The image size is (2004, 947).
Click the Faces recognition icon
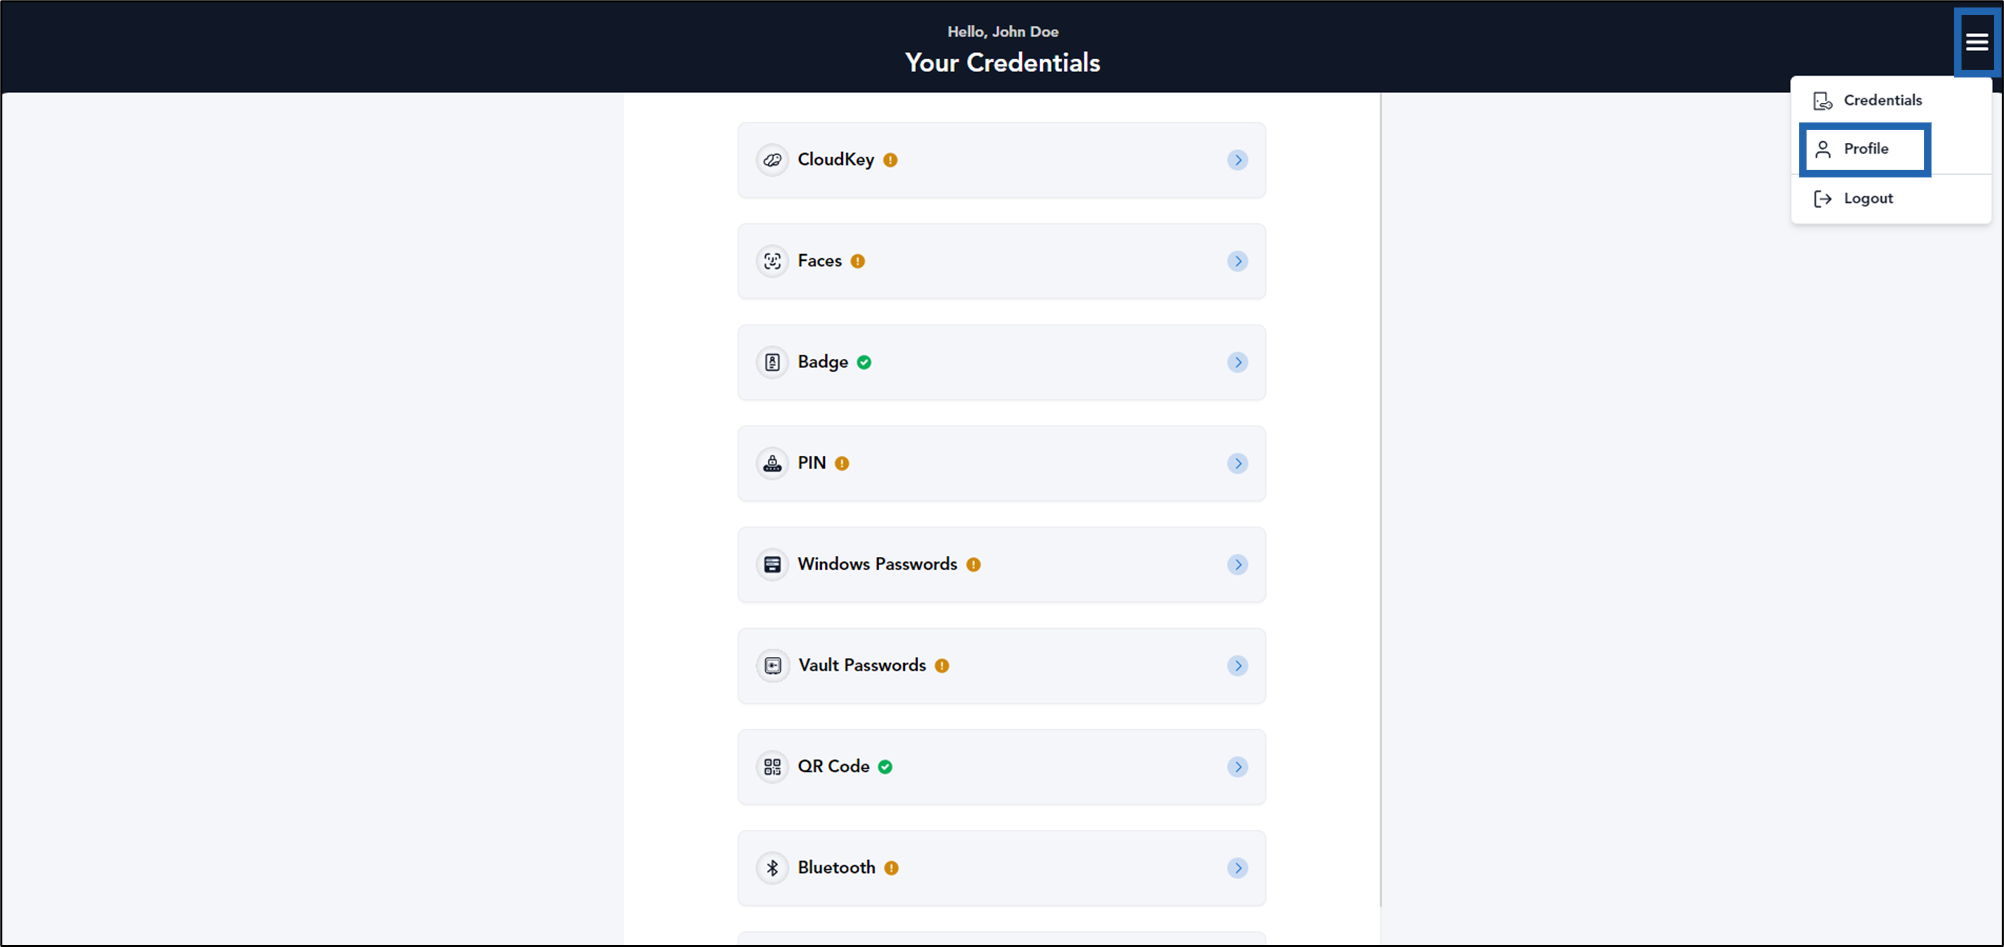[772, 261]
